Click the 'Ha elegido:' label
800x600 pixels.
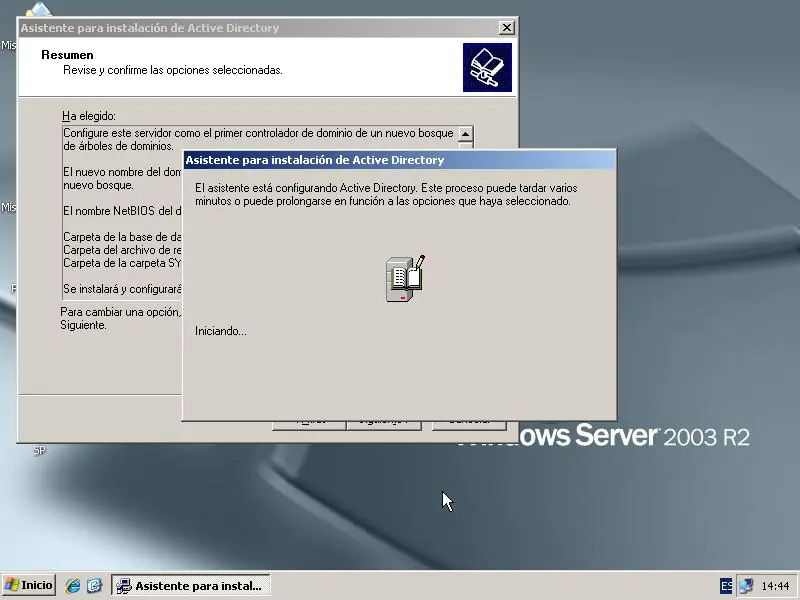89,116
